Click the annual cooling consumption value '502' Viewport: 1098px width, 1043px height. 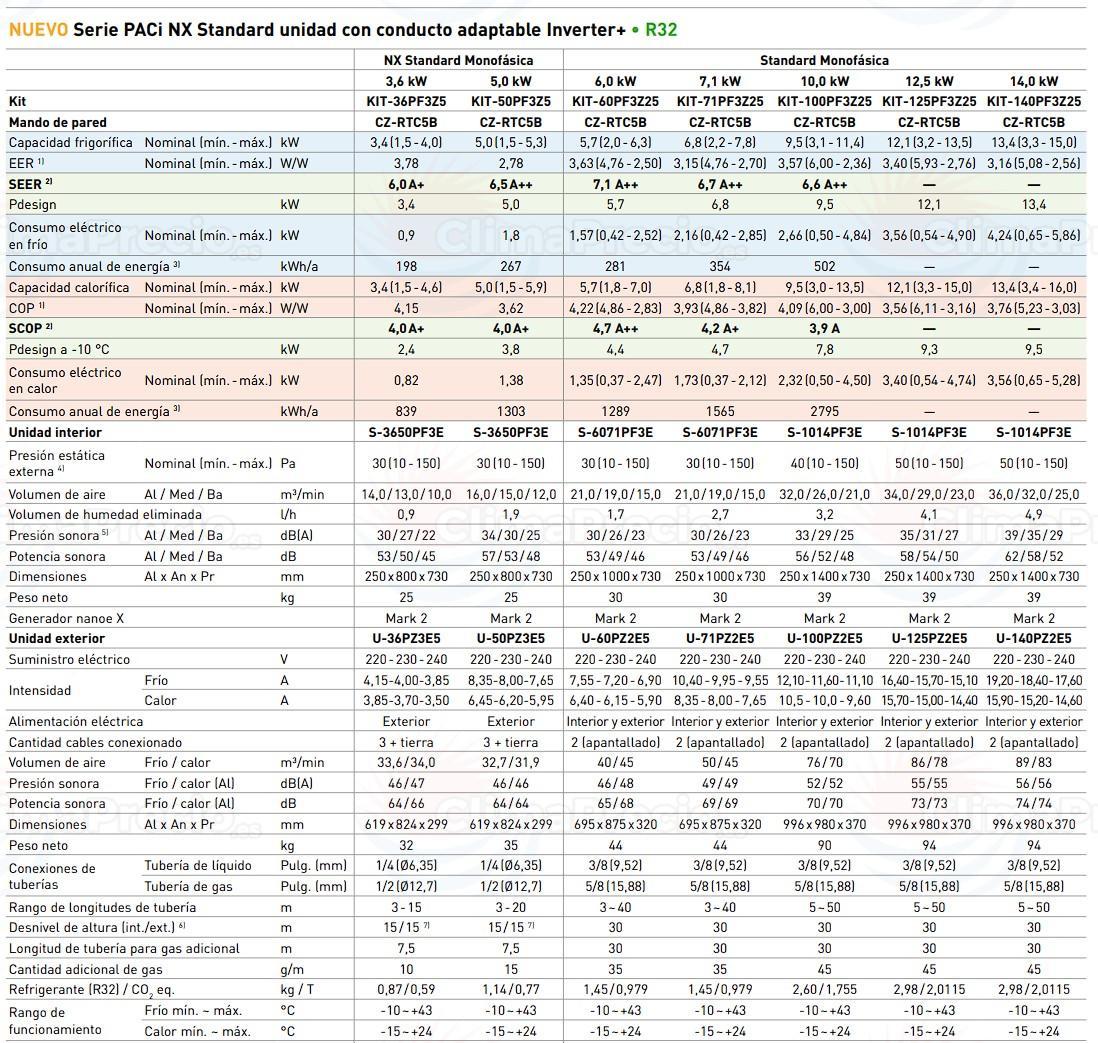click(824, 266)
